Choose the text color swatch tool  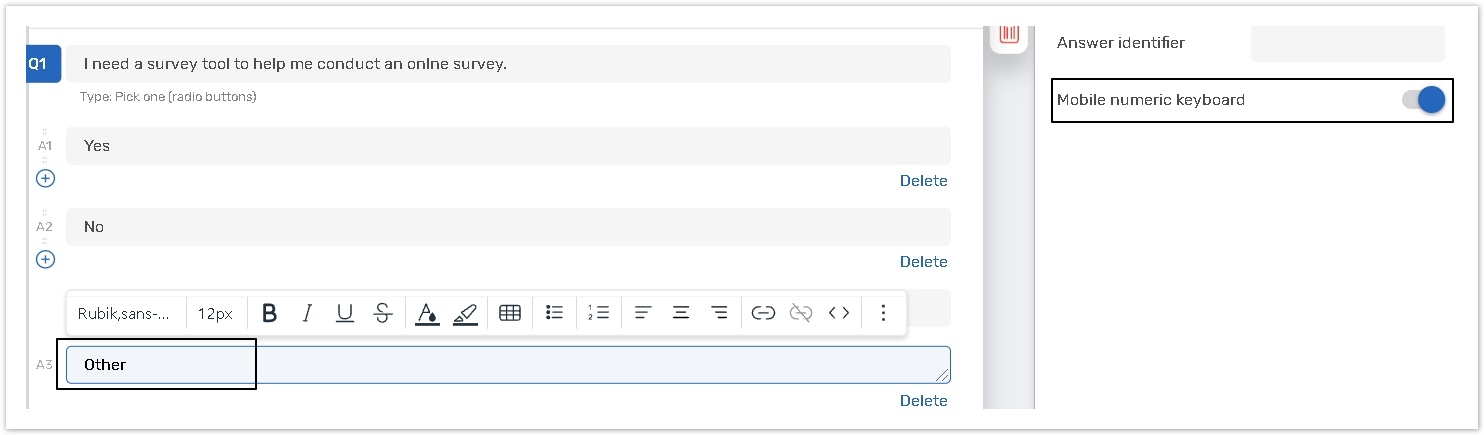(x=427, y=313)
